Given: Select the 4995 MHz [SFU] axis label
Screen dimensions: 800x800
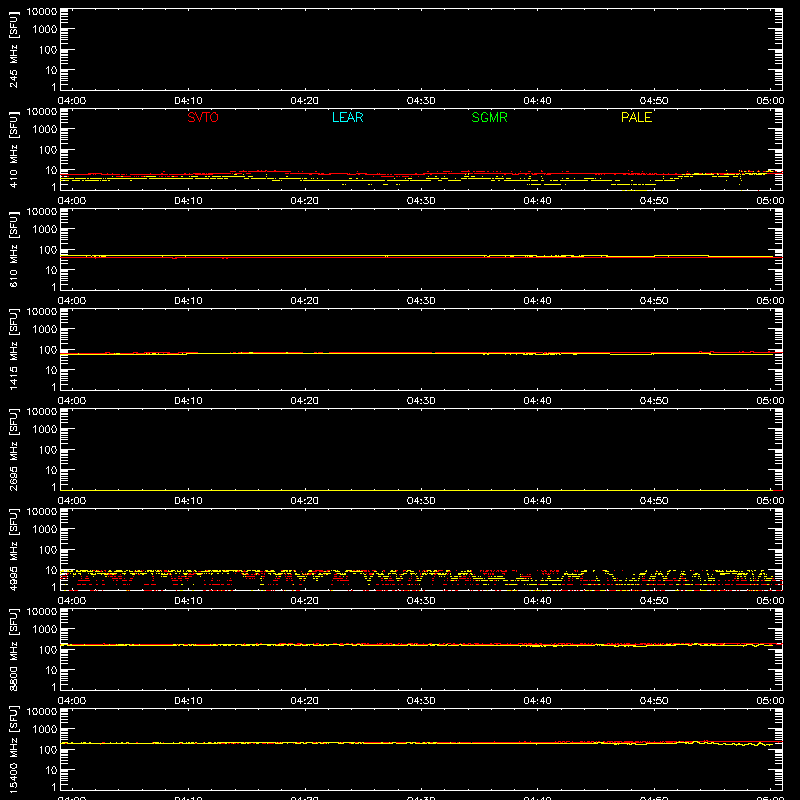Looking at the screenshot, I should click(13, 549).
